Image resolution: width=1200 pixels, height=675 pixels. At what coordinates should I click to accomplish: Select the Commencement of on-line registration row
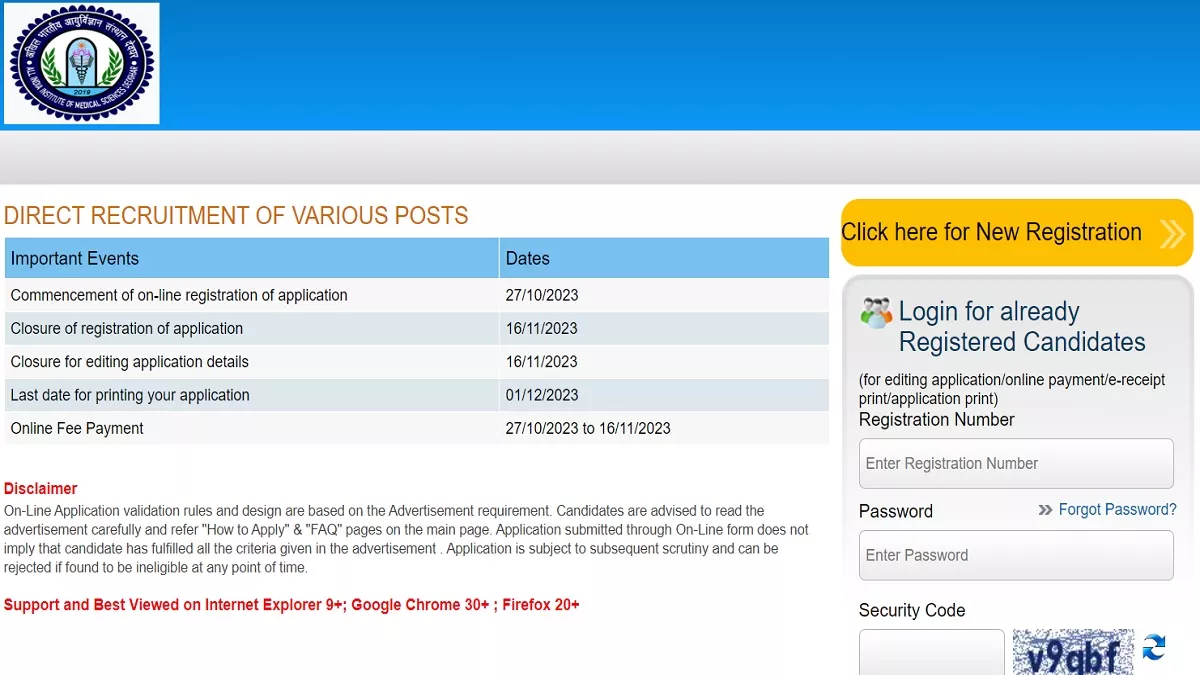pyautogui.click(x=179, y=295)
